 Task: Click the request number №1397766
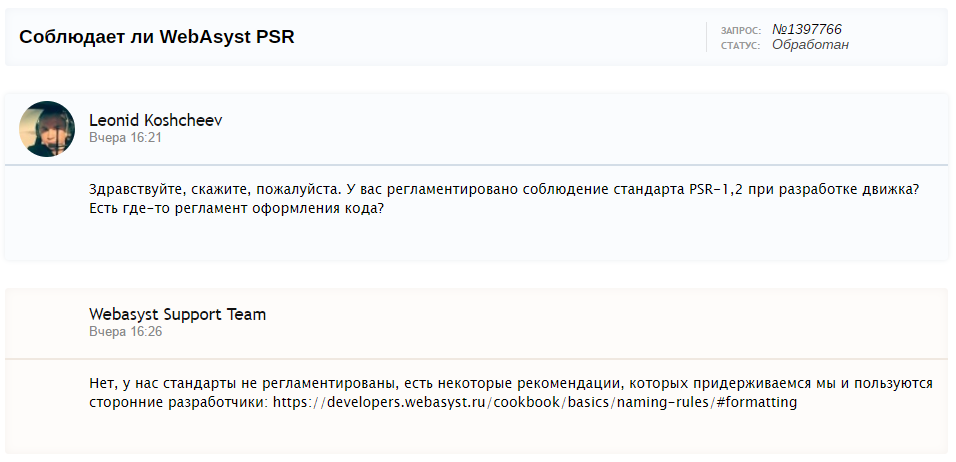[x=807, y=29]
